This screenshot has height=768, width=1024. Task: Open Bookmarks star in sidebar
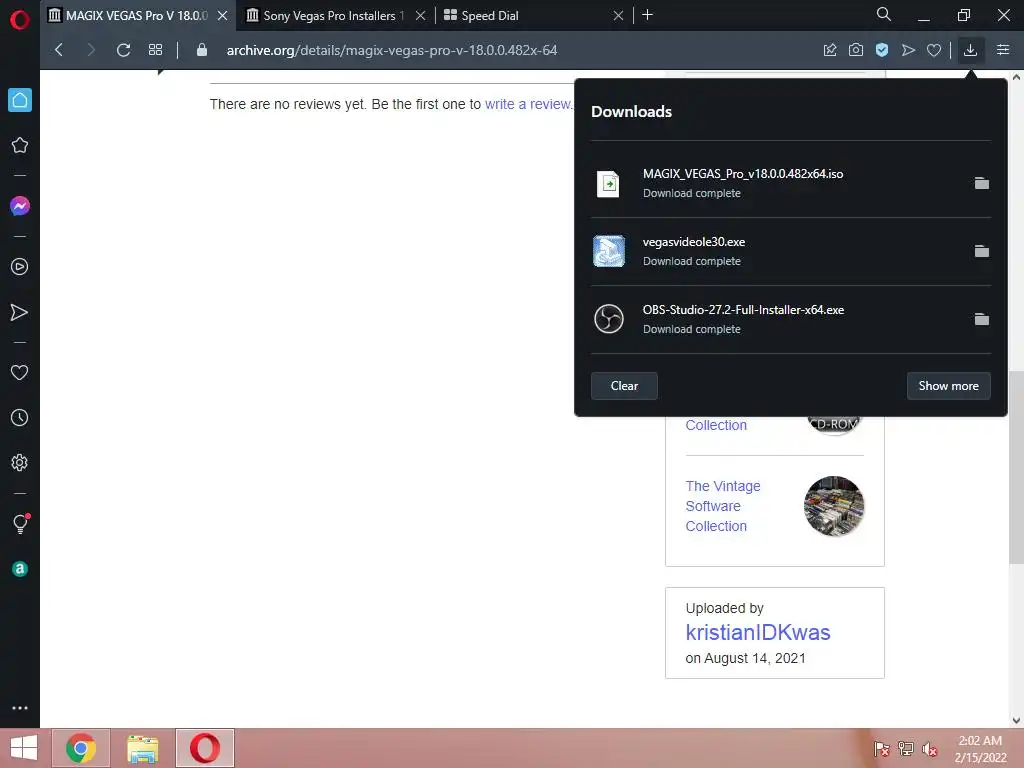pyautogui.click(x=20, y=145)
